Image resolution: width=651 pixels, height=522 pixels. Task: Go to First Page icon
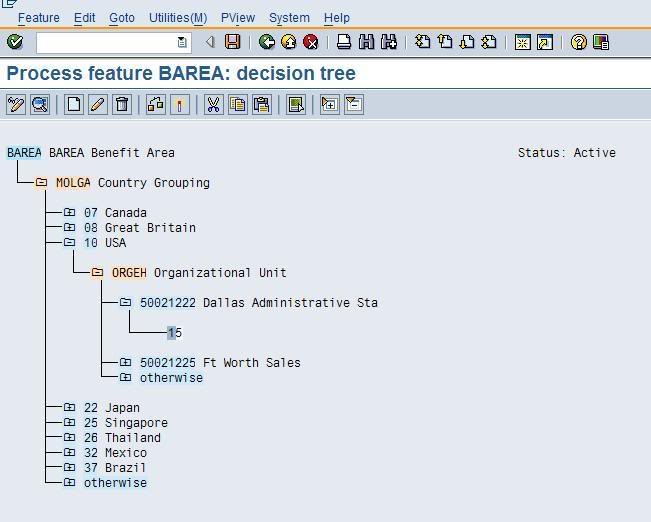423,42
